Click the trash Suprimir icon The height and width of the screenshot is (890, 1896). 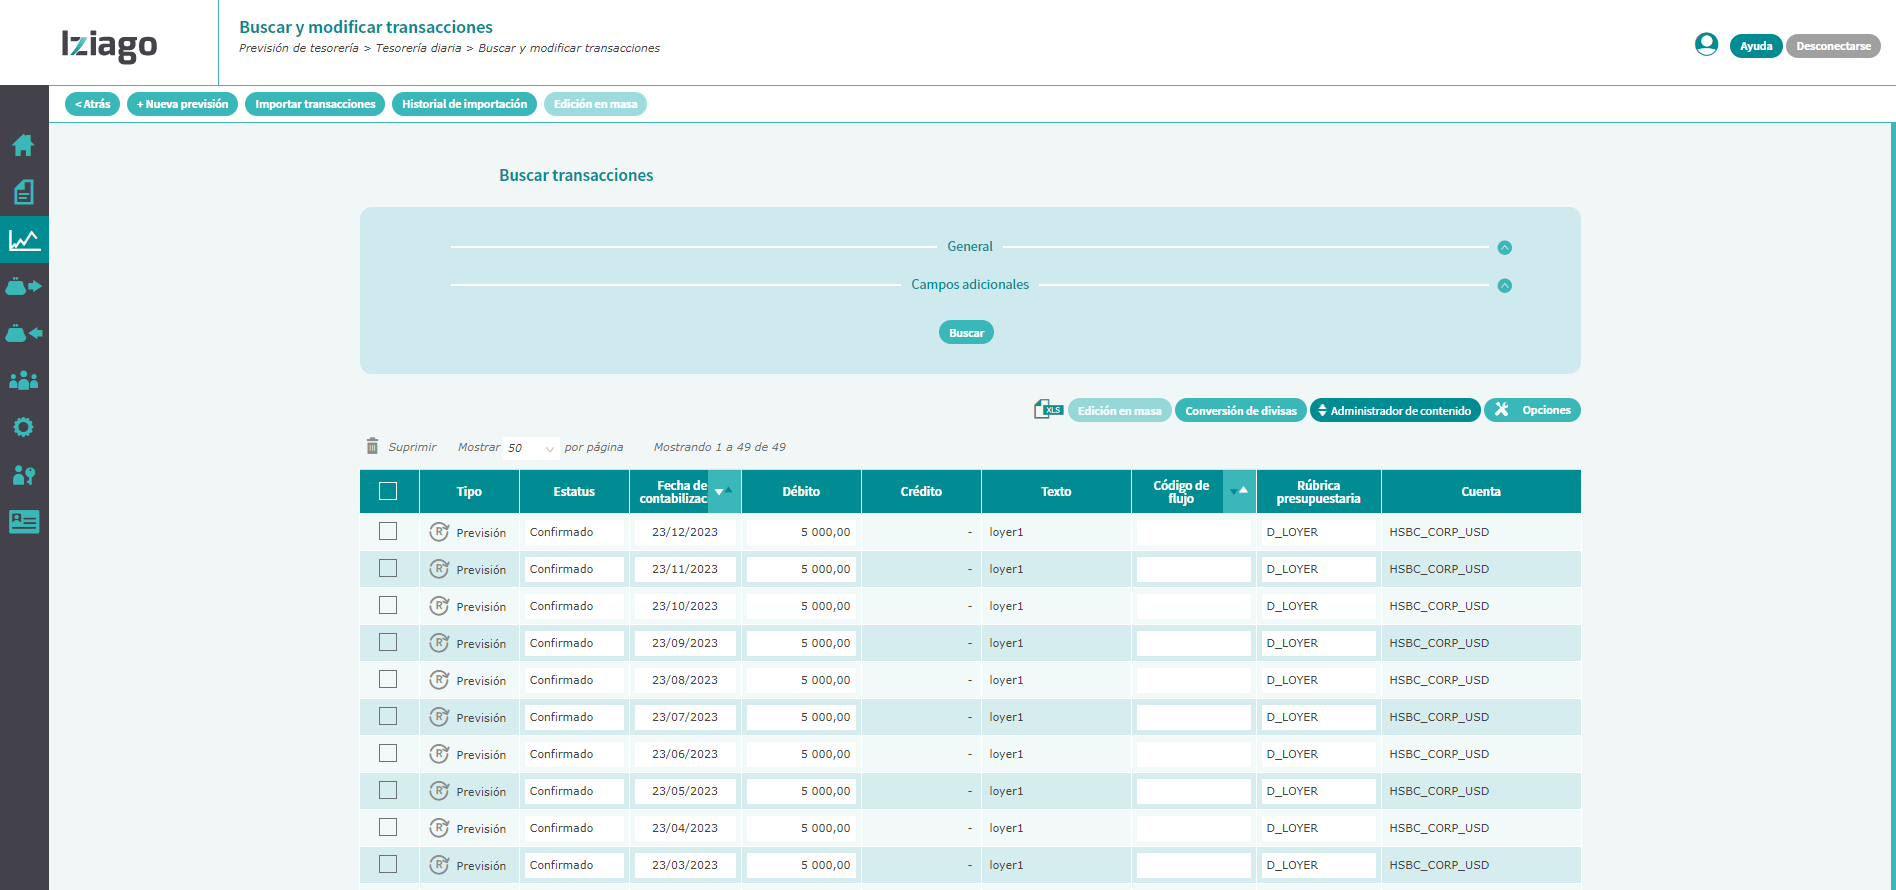click(372, 446)
